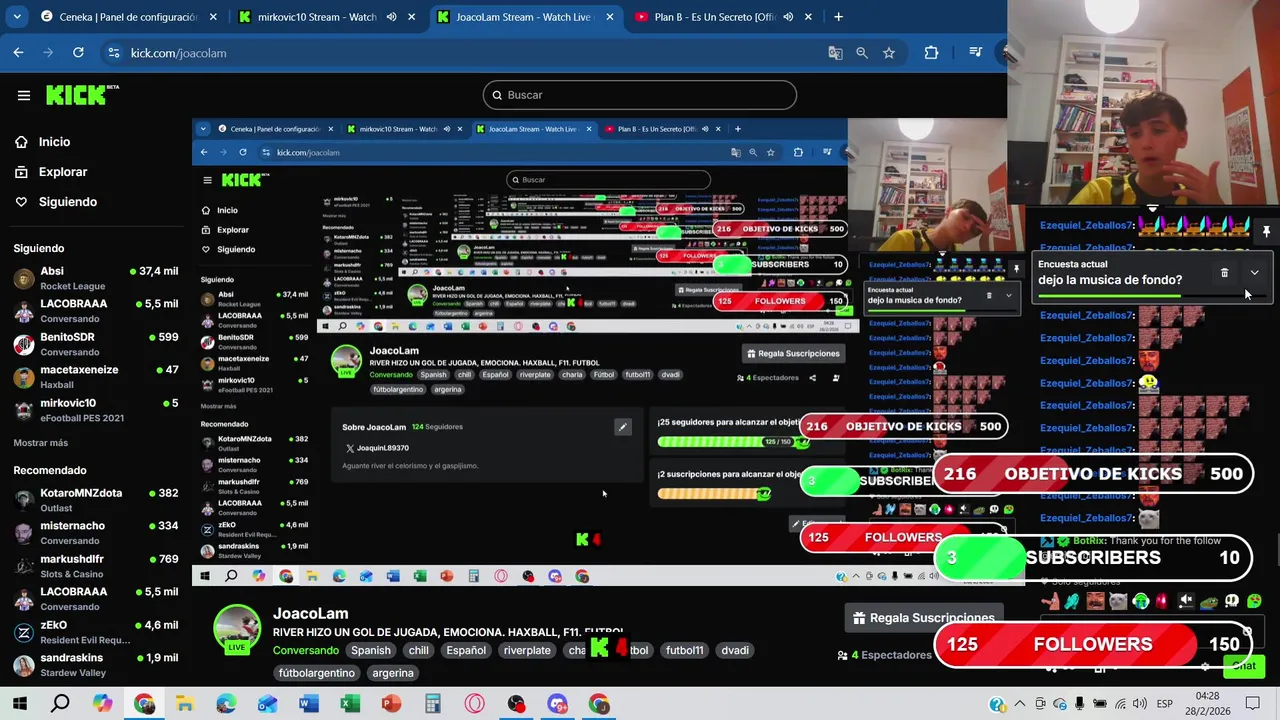Screen dimensions: 1280x720
Task: Open the Kick hamburger sidebar menu
Action: pos(24,95)
